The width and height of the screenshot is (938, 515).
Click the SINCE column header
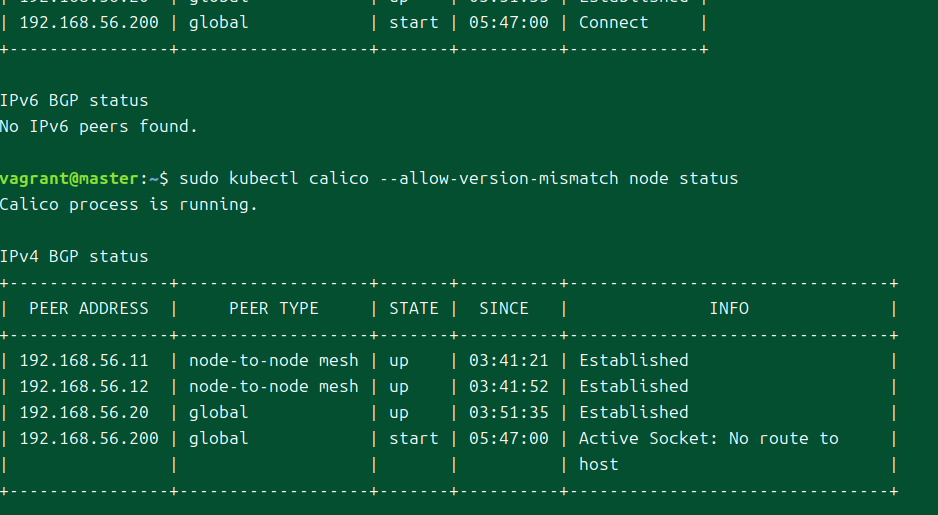point(504,309)
